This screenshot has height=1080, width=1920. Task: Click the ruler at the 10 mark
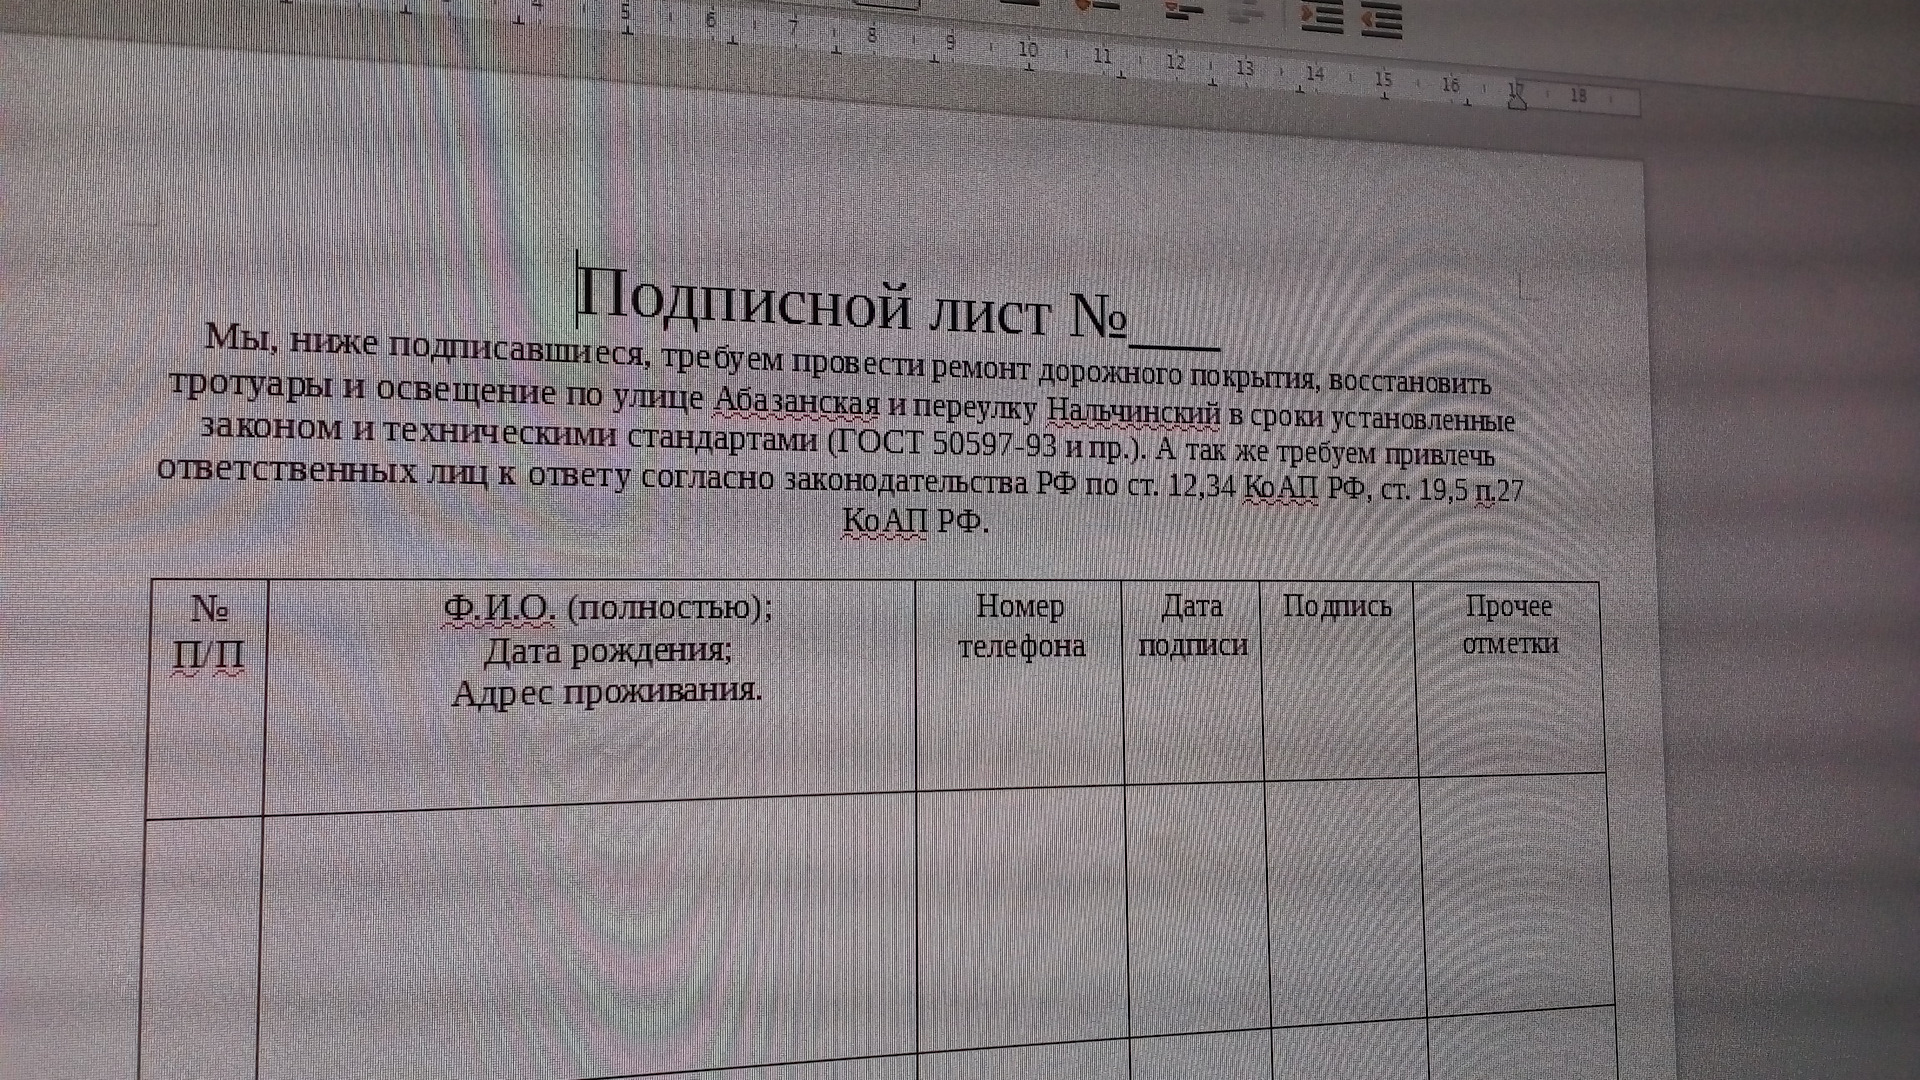(x=1028, y=50)
